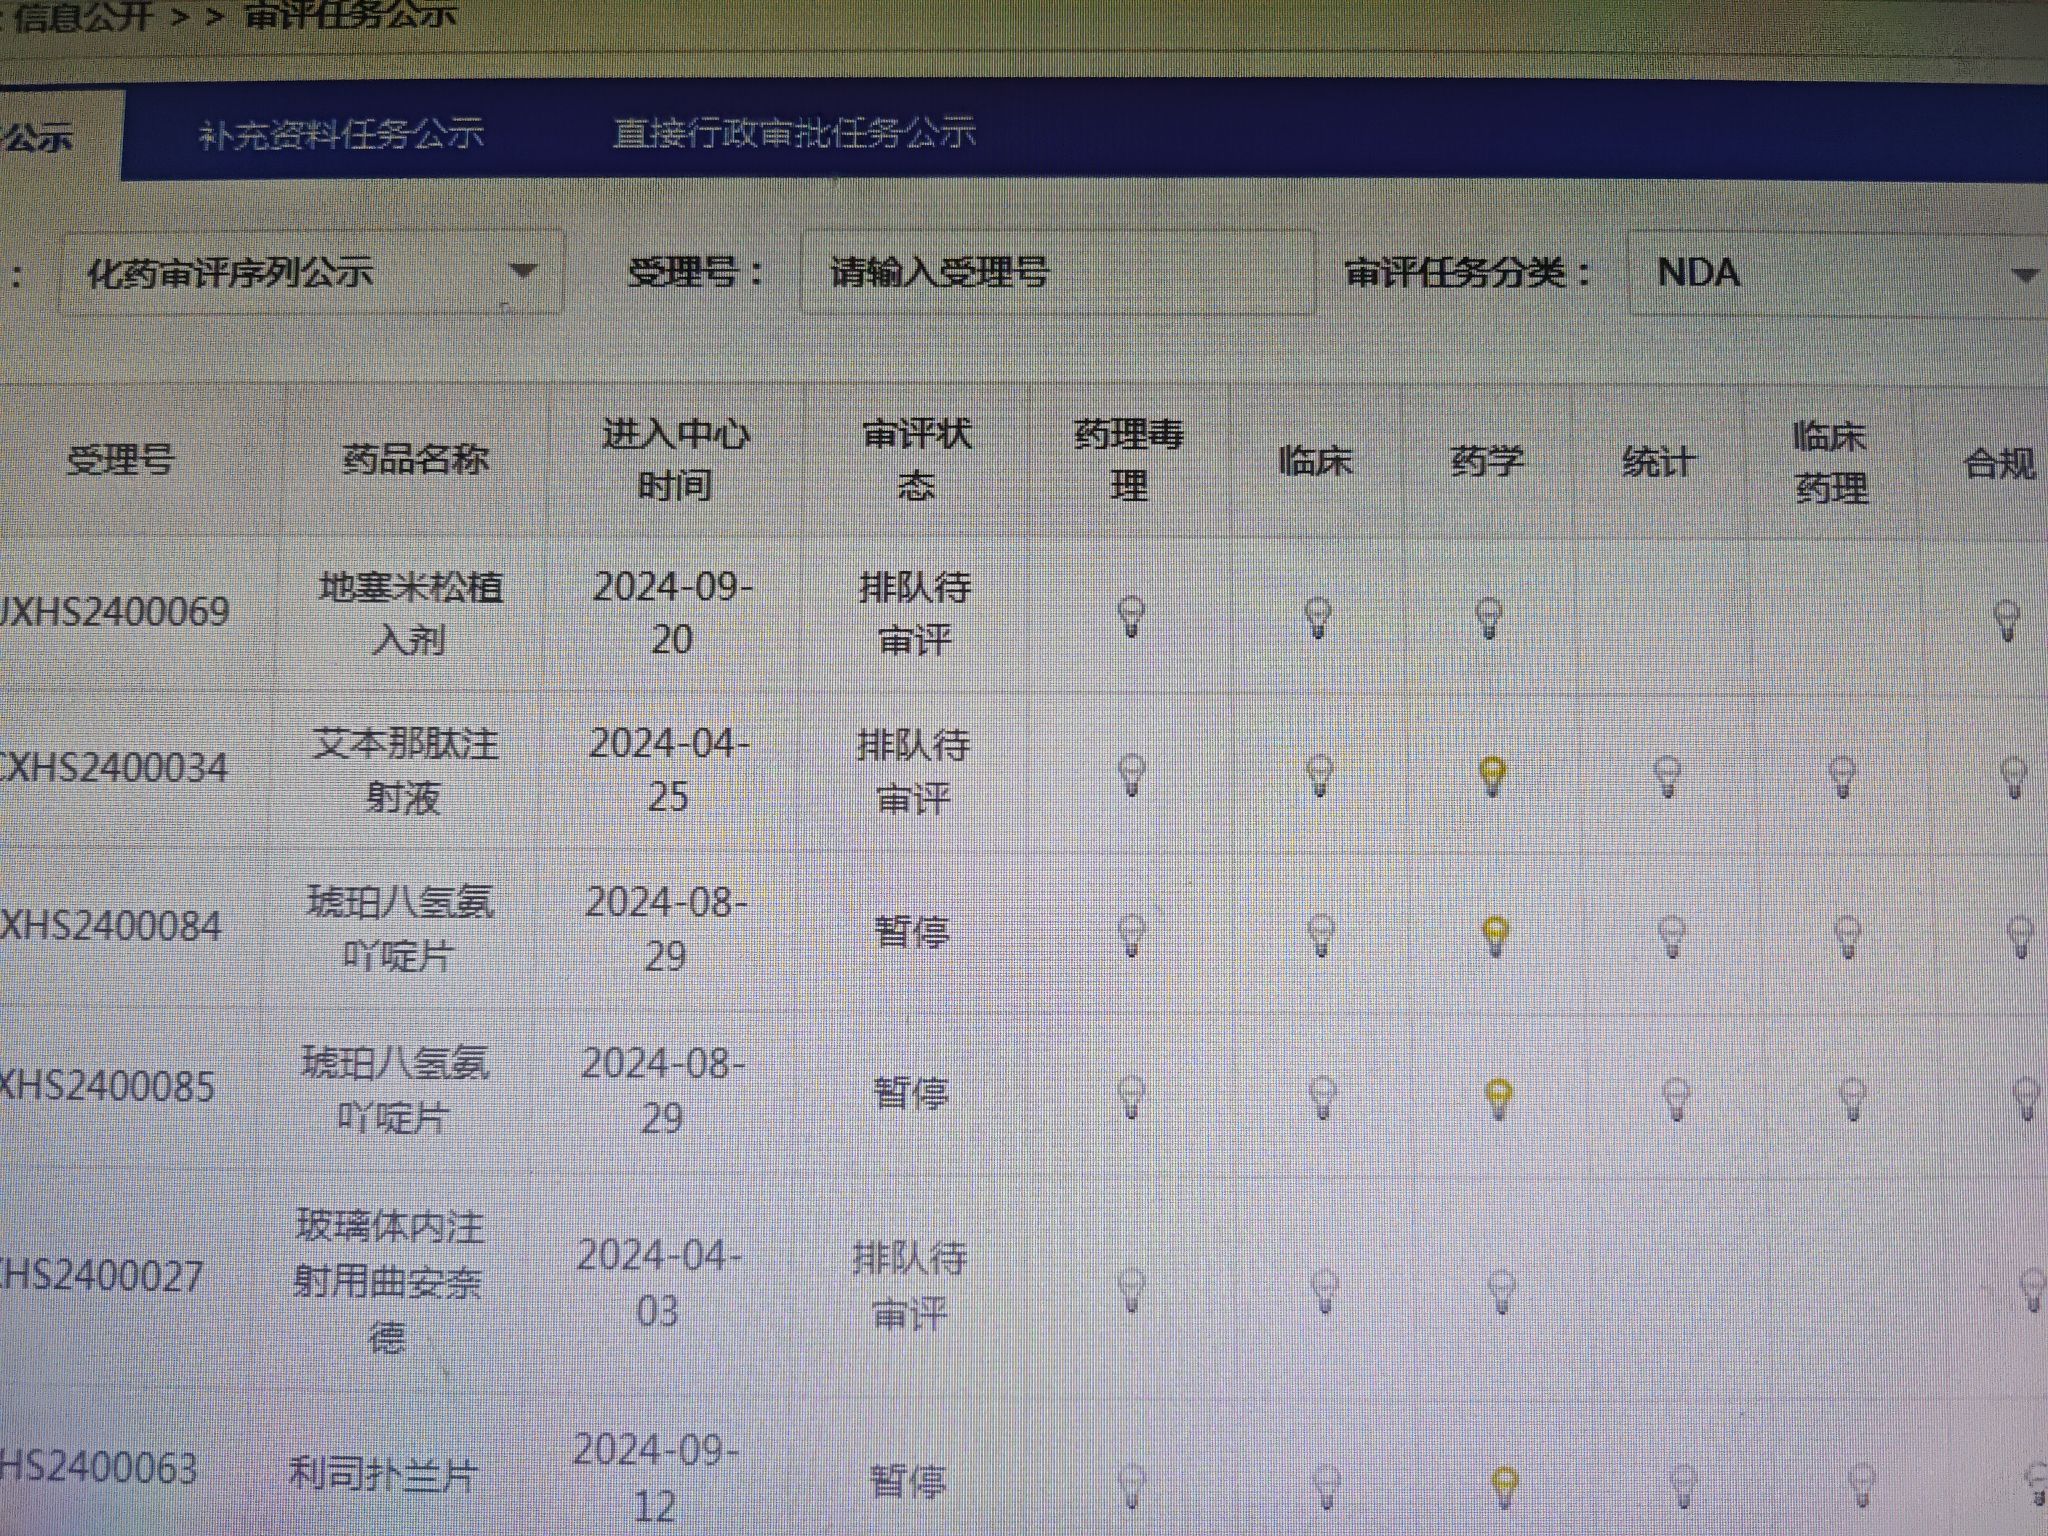The height and width of the screenshot is (1536, 2048).
Task: Click 临床药理 bulb in XHS2400084 row
Action: tap(1847, 937)
